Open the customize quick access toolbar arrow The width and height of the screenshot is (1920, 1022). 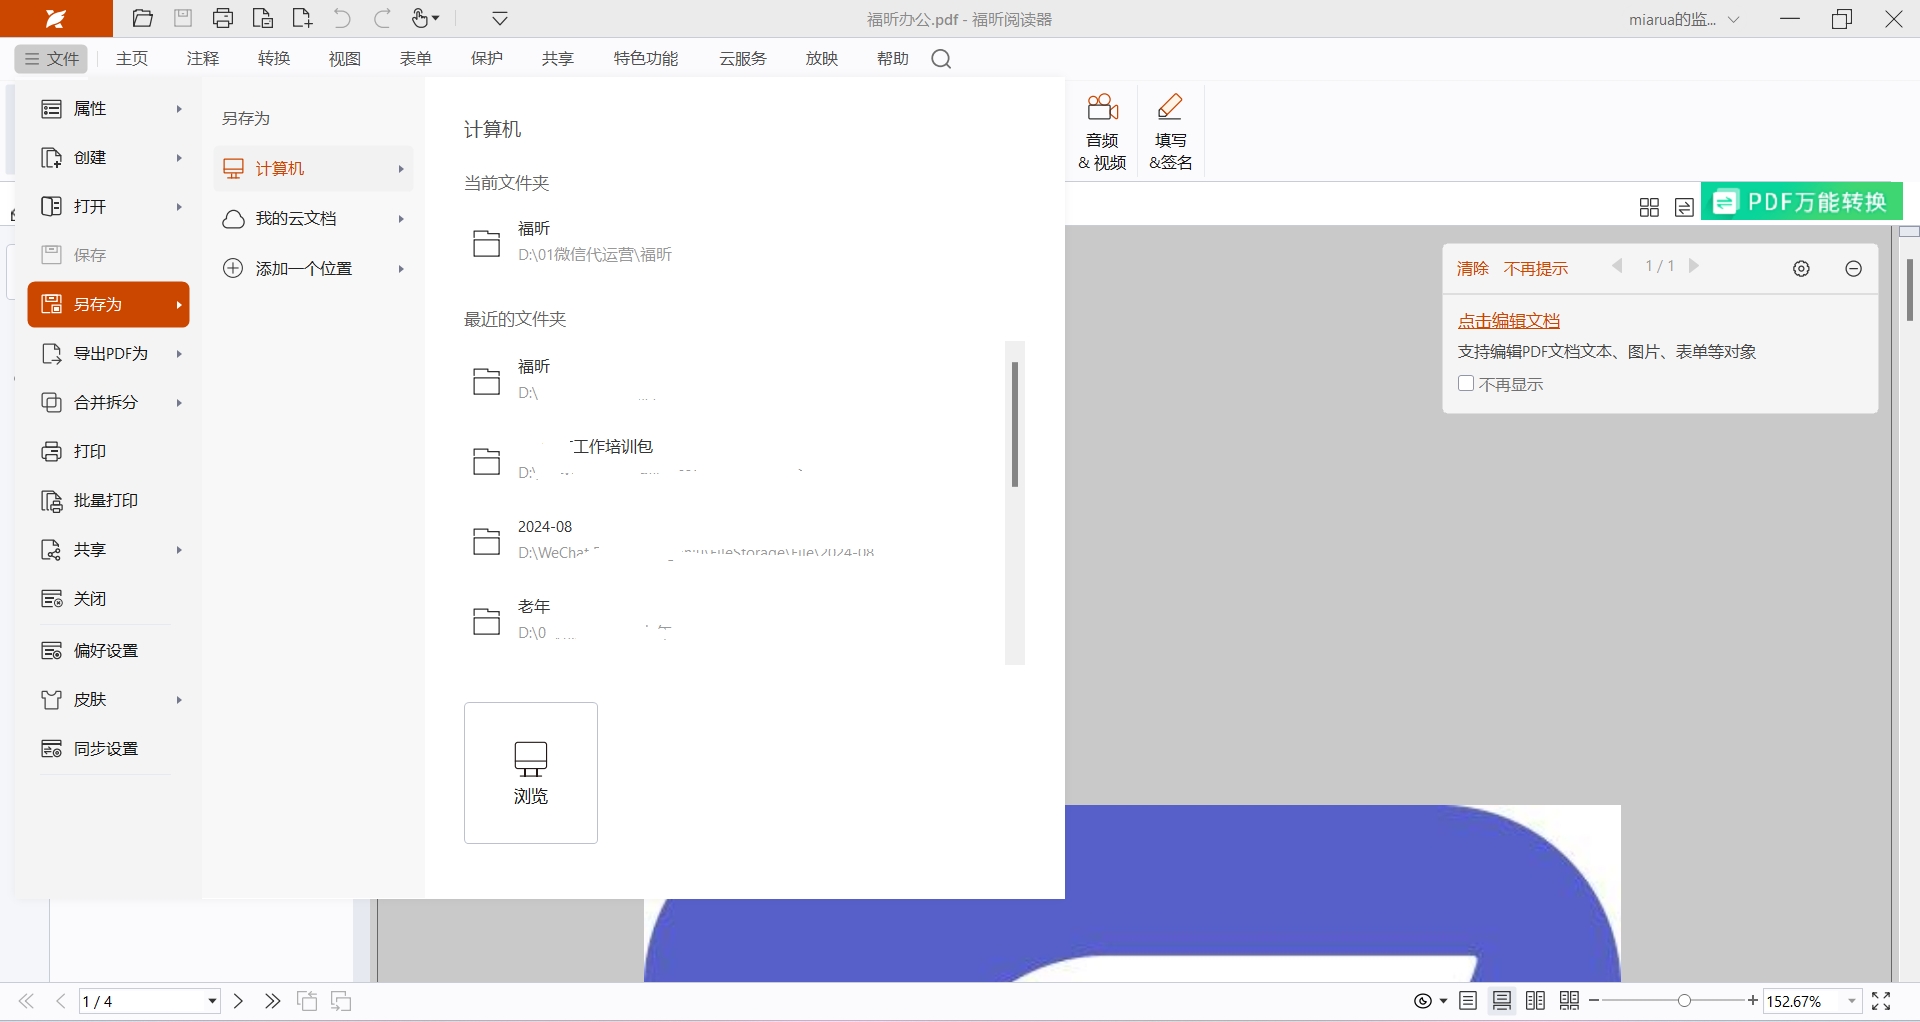click(x=500, y=18)
